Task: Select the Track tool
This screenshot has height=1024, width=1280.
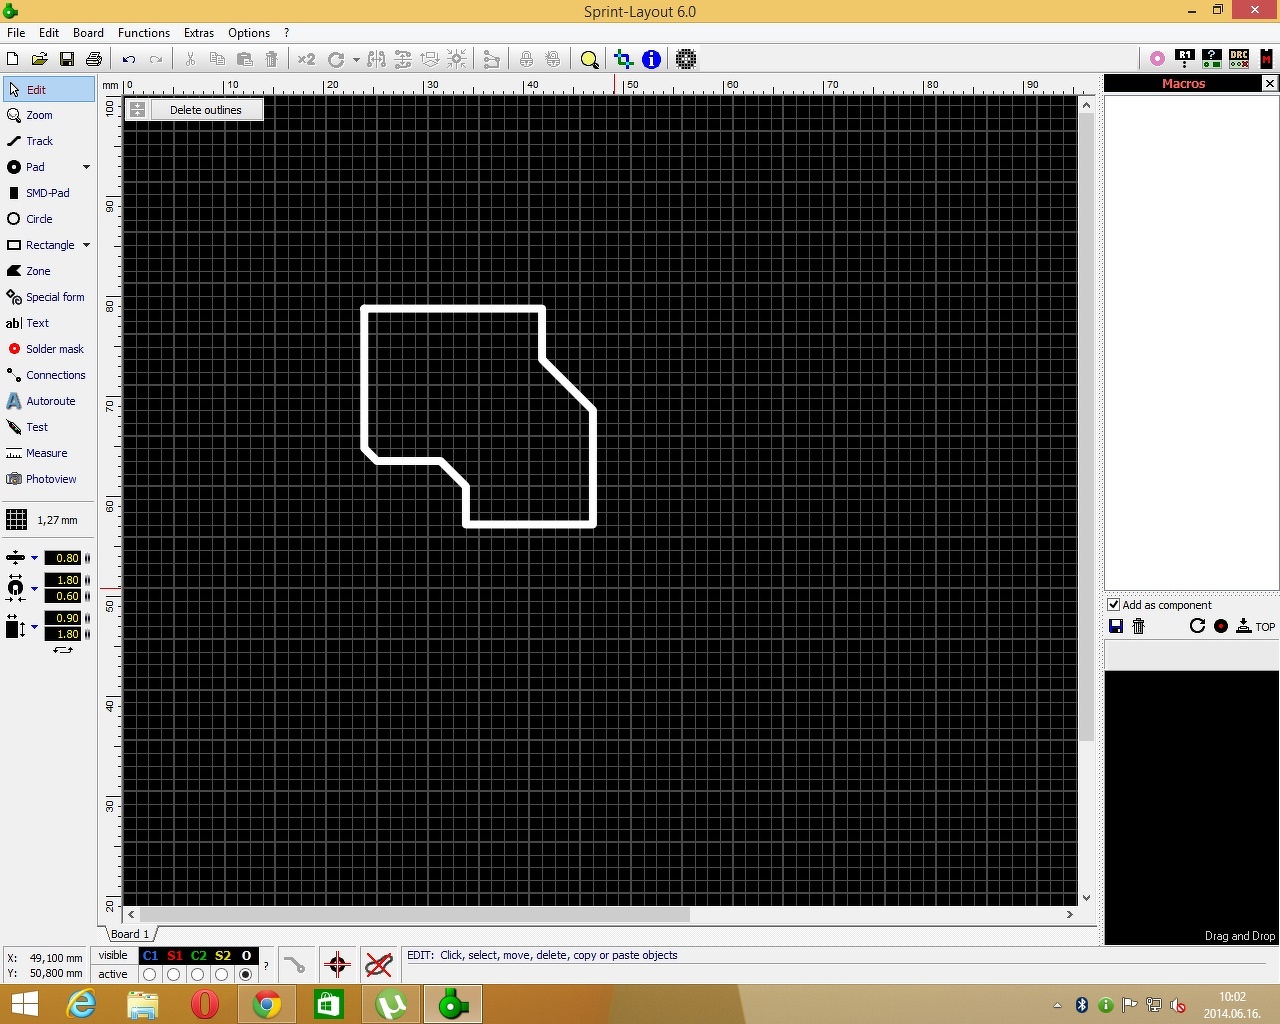Action: 49,141
